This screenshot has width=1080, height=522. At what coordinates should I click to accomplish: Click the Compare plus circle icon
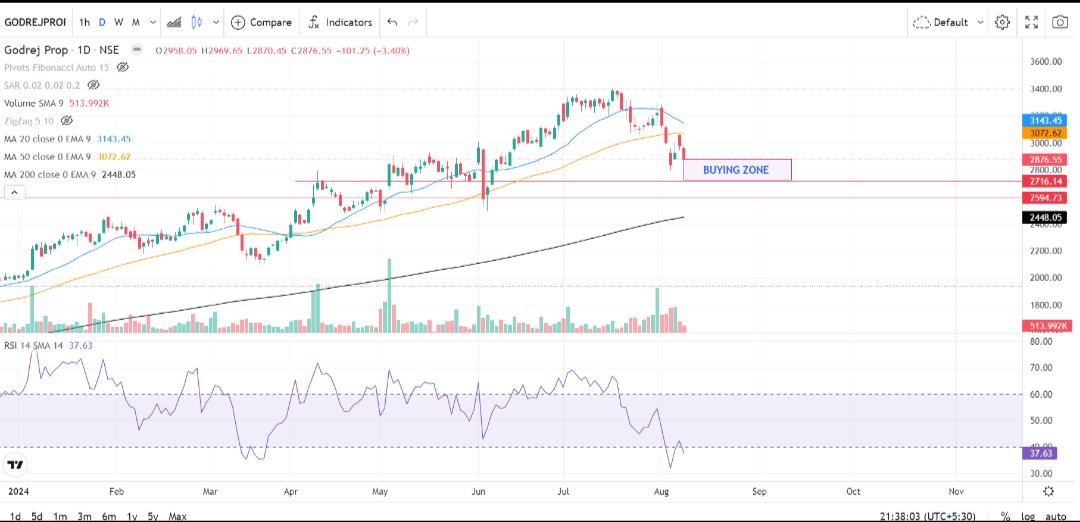[238, 22]
